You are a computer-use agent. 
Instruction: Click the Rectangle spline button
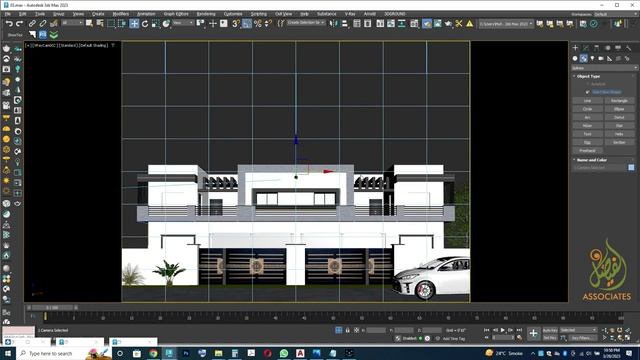[x=619, y=100]
